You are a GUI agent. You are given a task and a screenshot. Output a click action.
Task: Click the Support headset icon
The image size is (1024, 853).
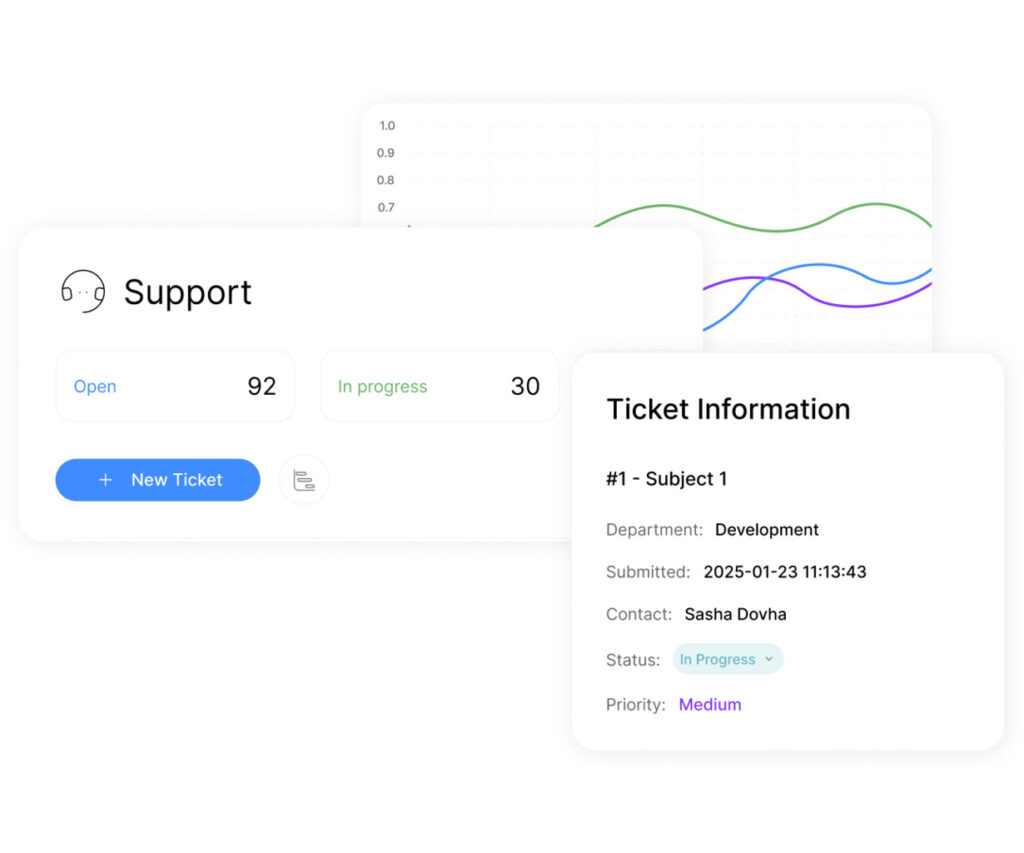coord(82,292)
